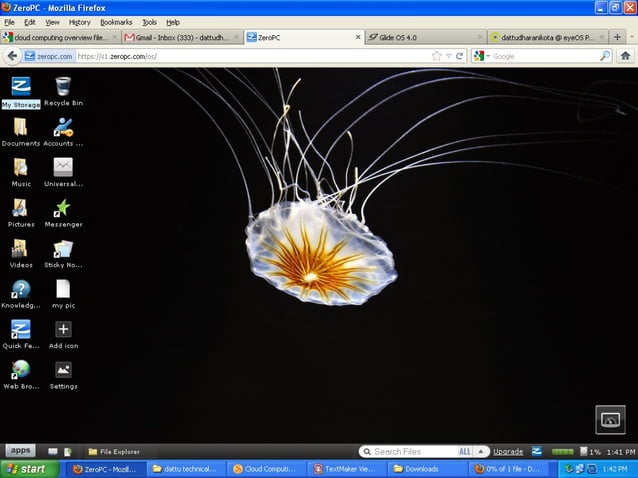This screenshot has height=478, width=638.
Task: Open the Web Browser desktop icon
Action: [20, 370]
